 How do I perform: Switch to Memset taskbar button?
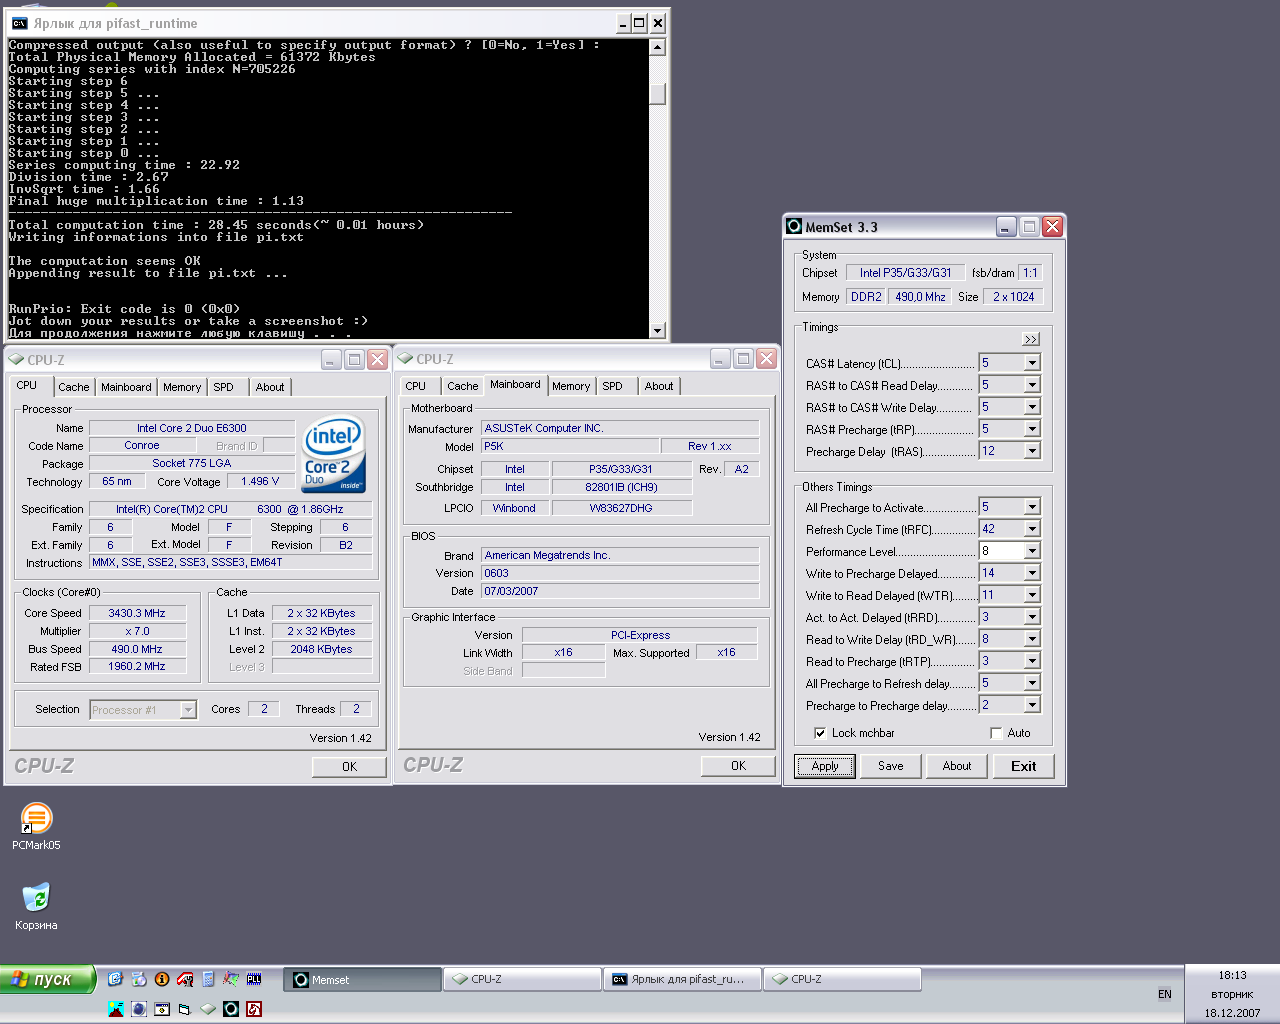(363, 980)
